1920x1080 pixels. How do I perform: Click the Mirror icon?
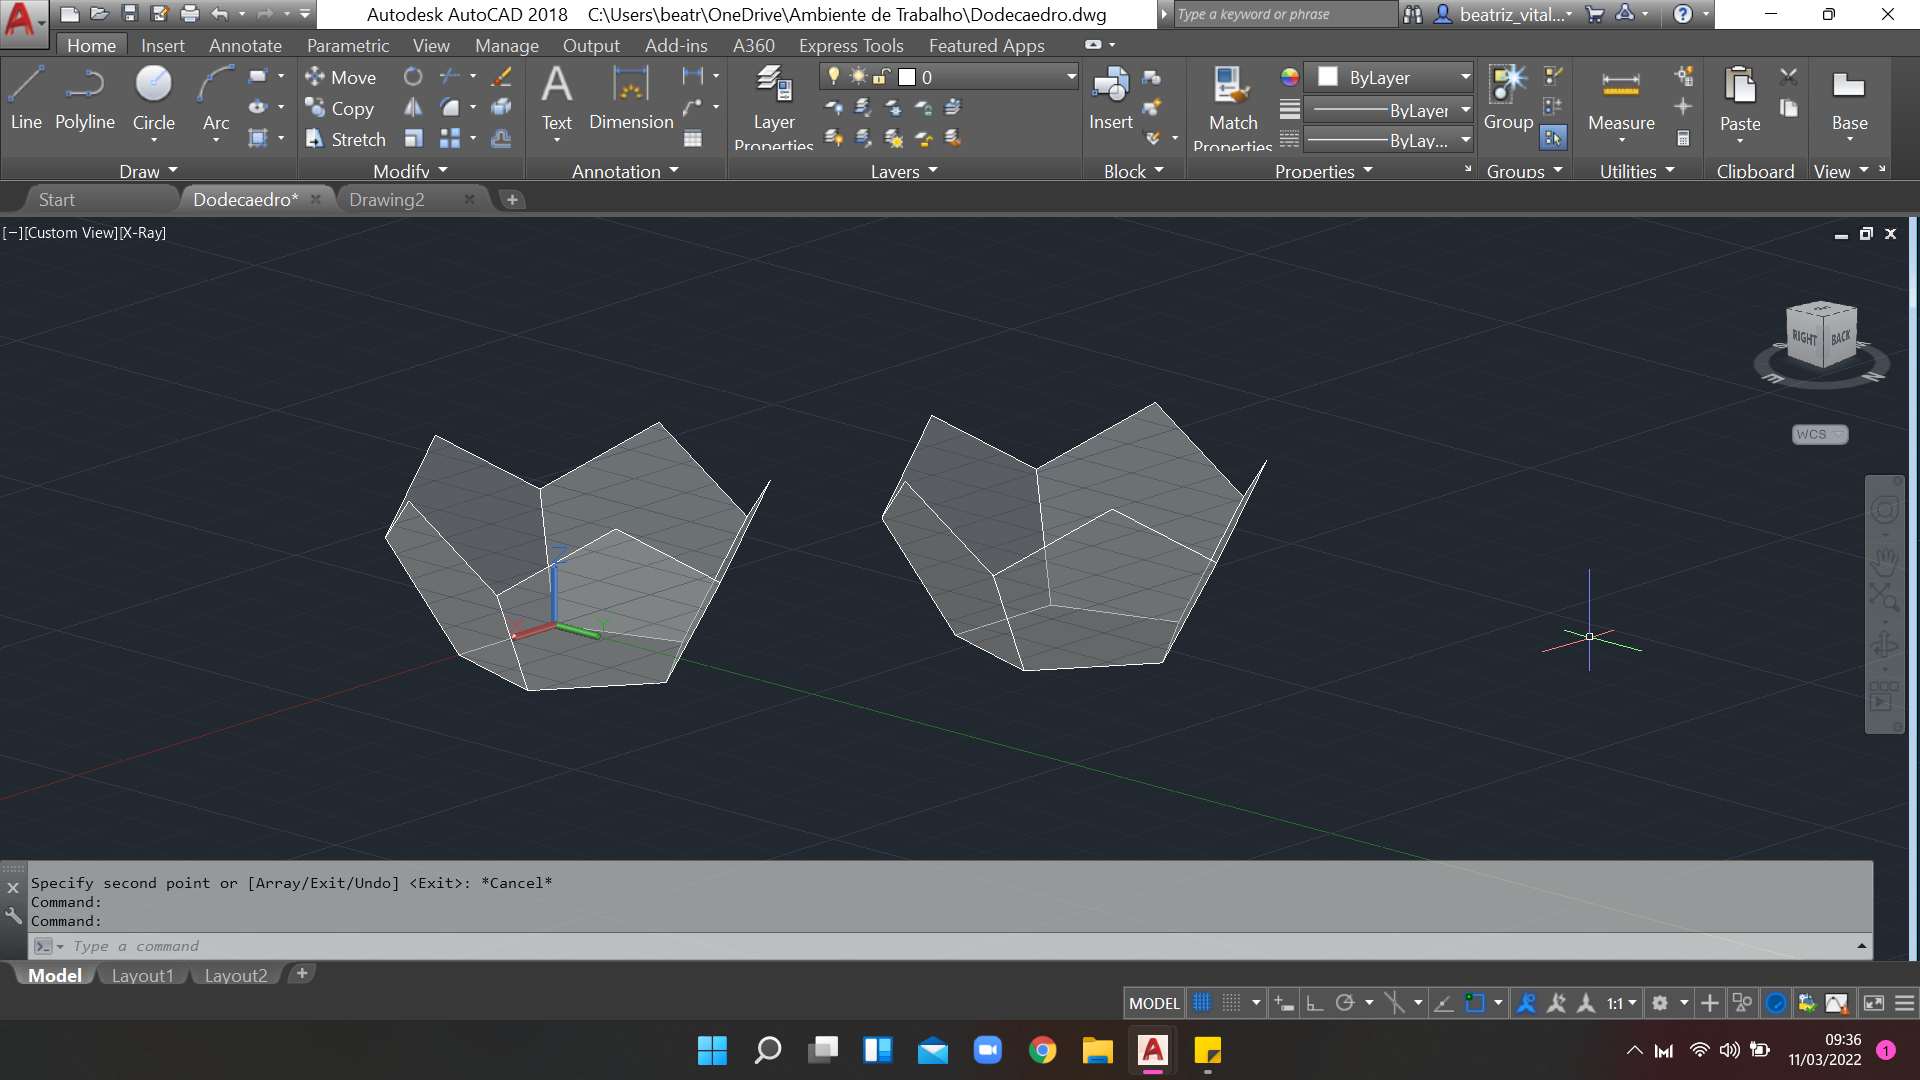pos(413,108)
